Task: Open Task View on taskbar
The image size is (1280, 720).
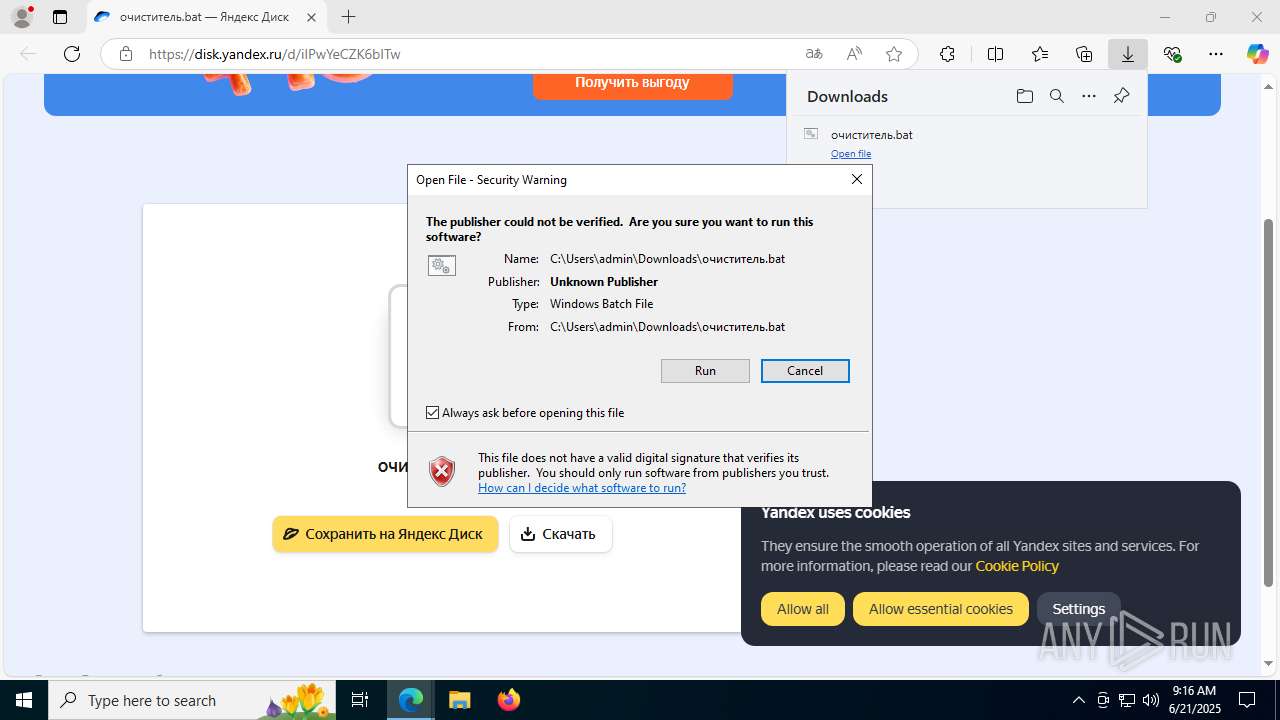Action: 361,700
